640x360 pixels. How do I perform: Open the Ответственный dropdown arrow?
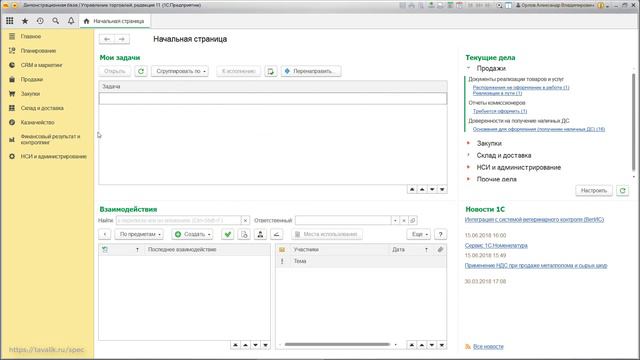(x=395, y=220)
